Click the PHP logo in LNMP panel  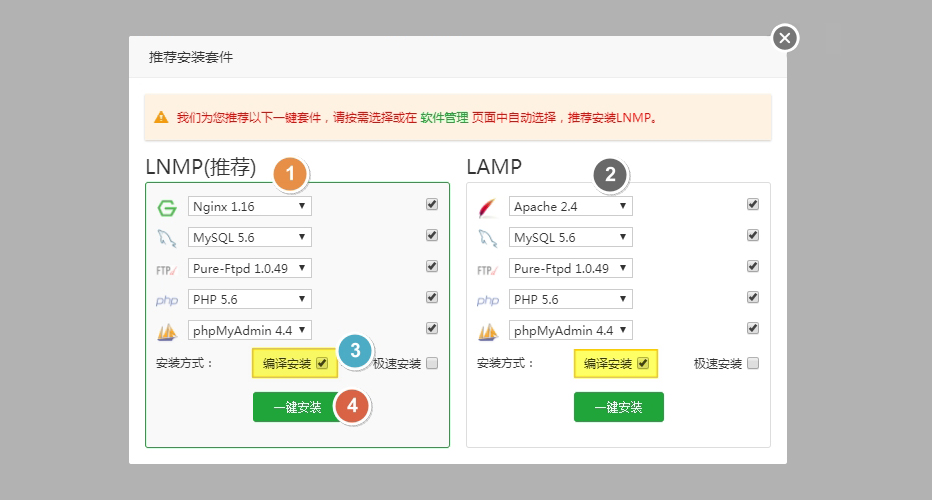tap(167, 301)
